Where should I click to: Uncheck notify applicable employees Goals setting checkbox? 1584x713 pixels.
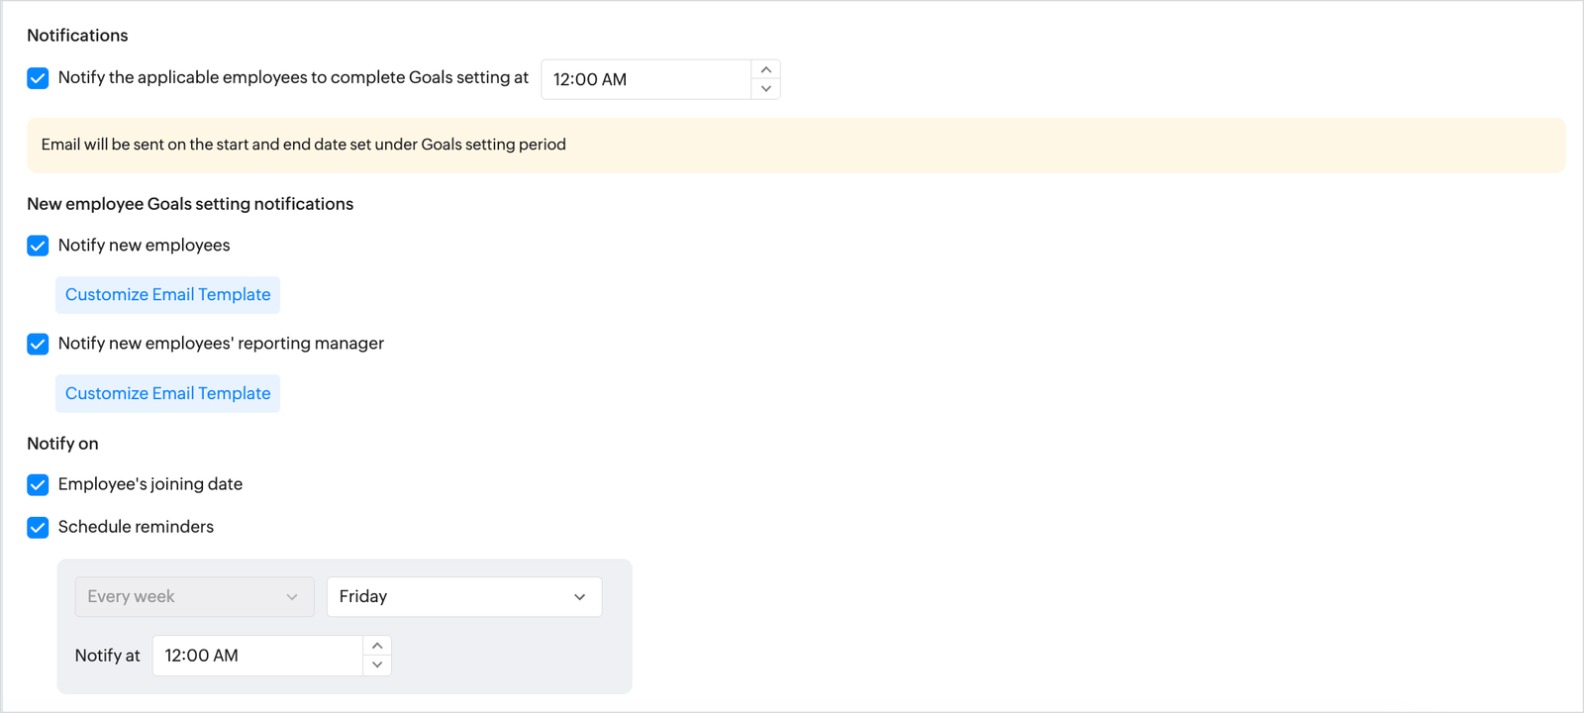coord(38,78)
